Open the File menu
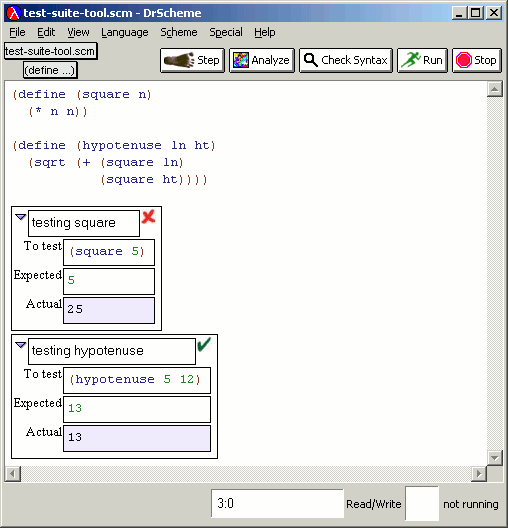 [x=17, y=32]
